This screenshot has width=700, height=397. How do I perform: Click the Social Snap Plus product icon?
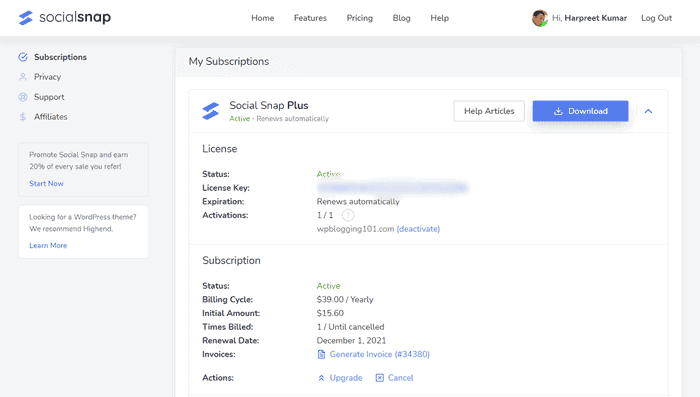tap(211, 111)
